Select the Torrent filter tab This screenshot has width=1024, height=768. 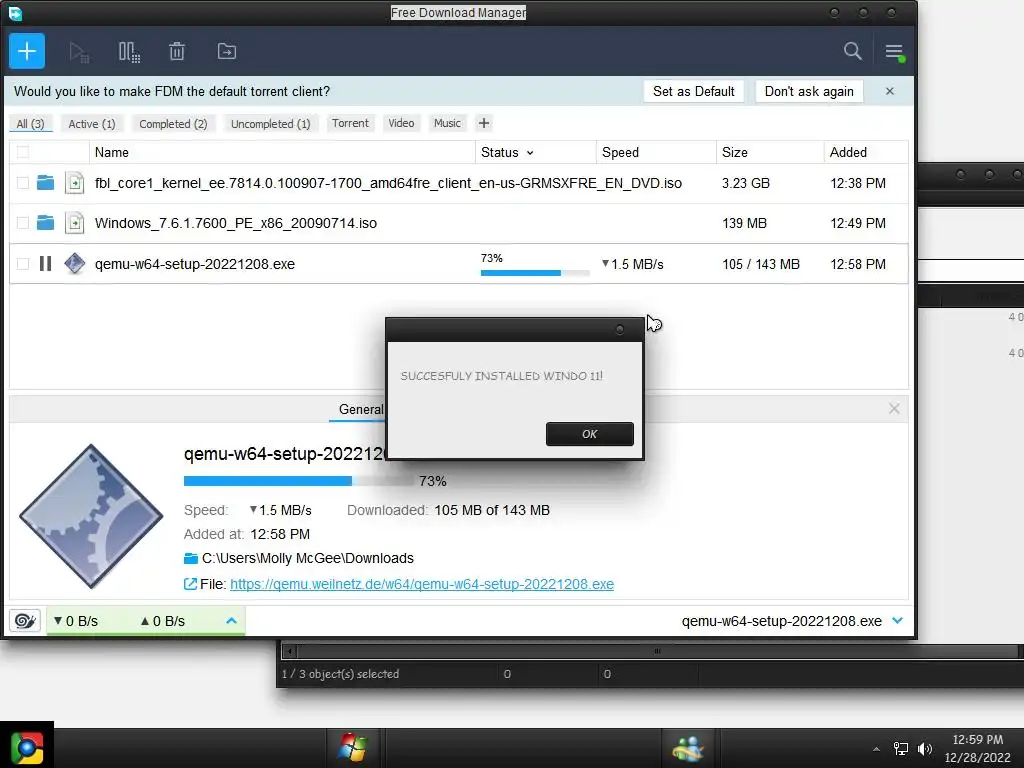coord(350,123)
